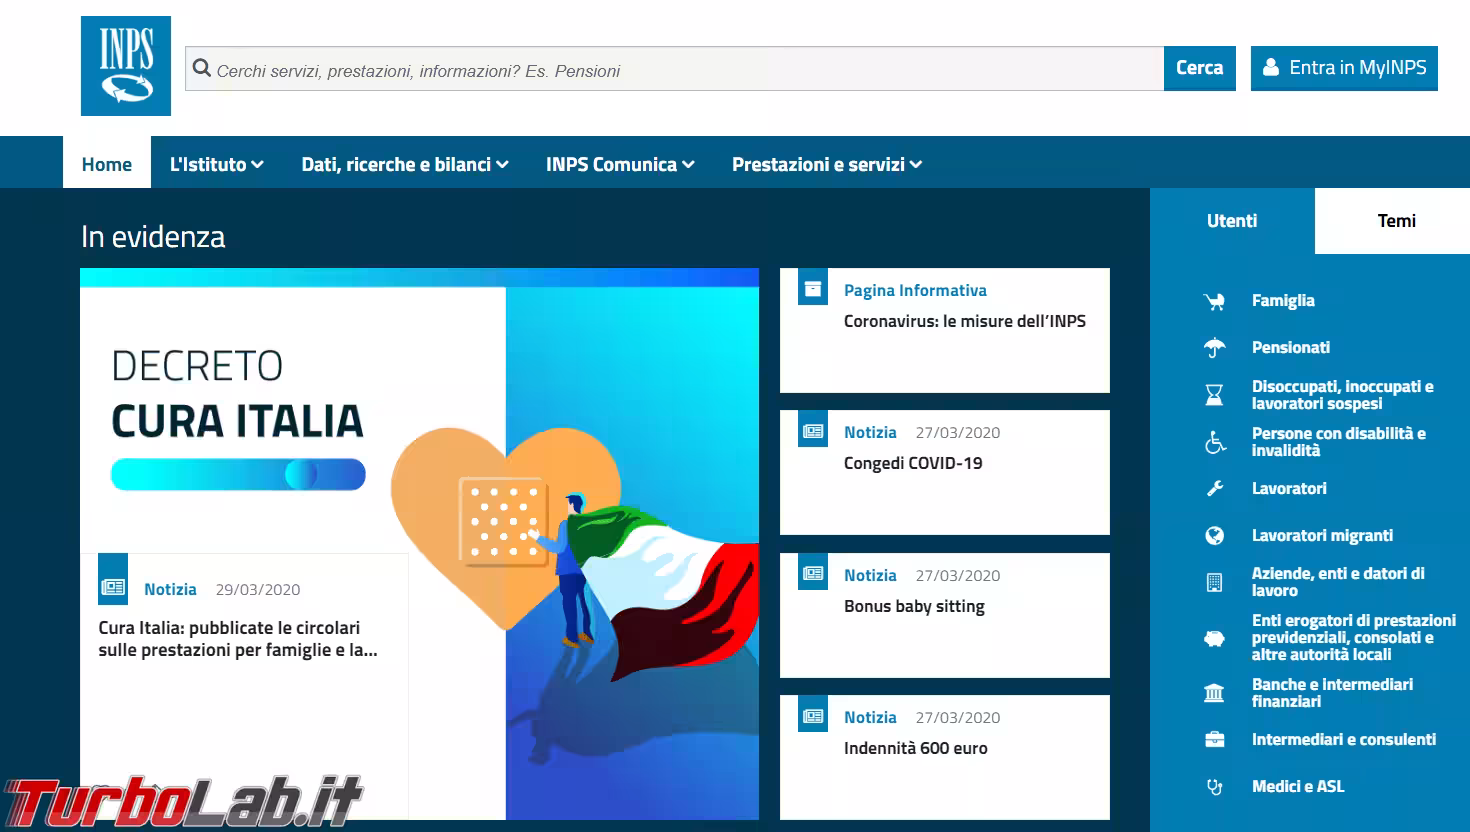Expand the INPS Comunica menu
The width and height of the screenshot is (1470, 832).
[620, 165]
